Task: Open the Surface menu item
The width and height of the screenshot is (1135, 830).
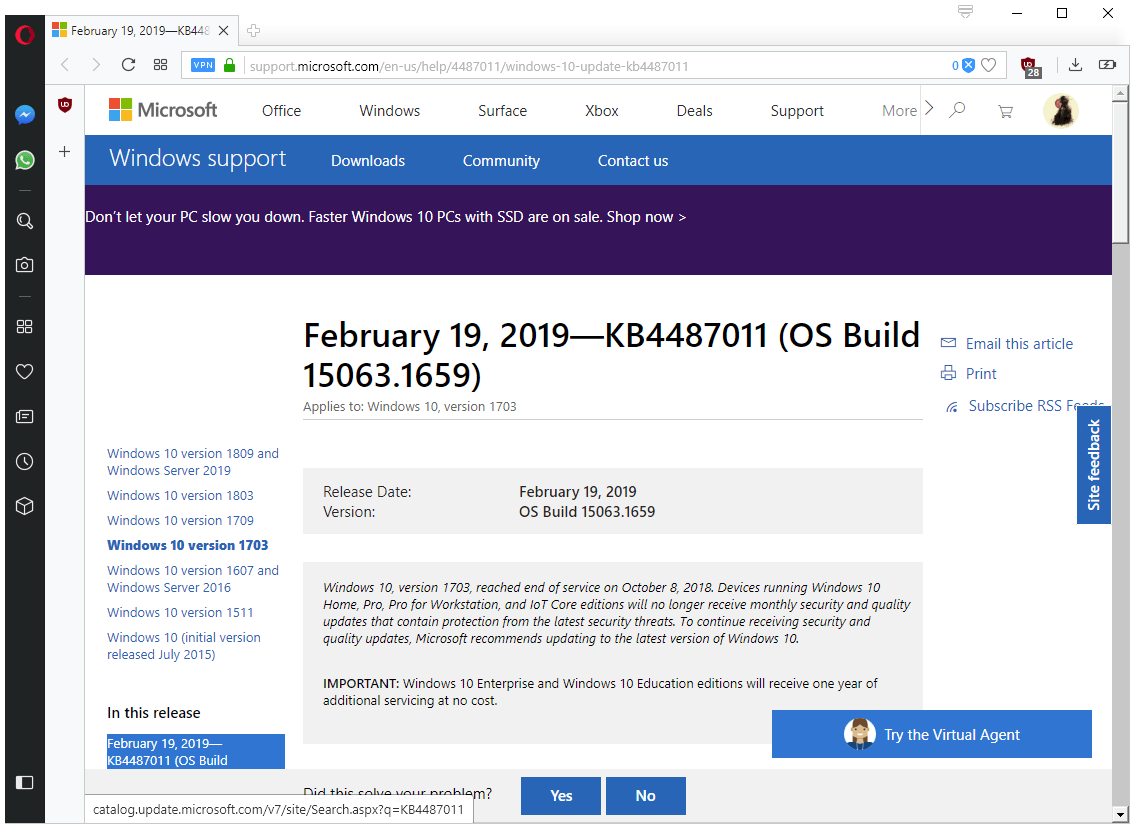Action: (502, 111)
